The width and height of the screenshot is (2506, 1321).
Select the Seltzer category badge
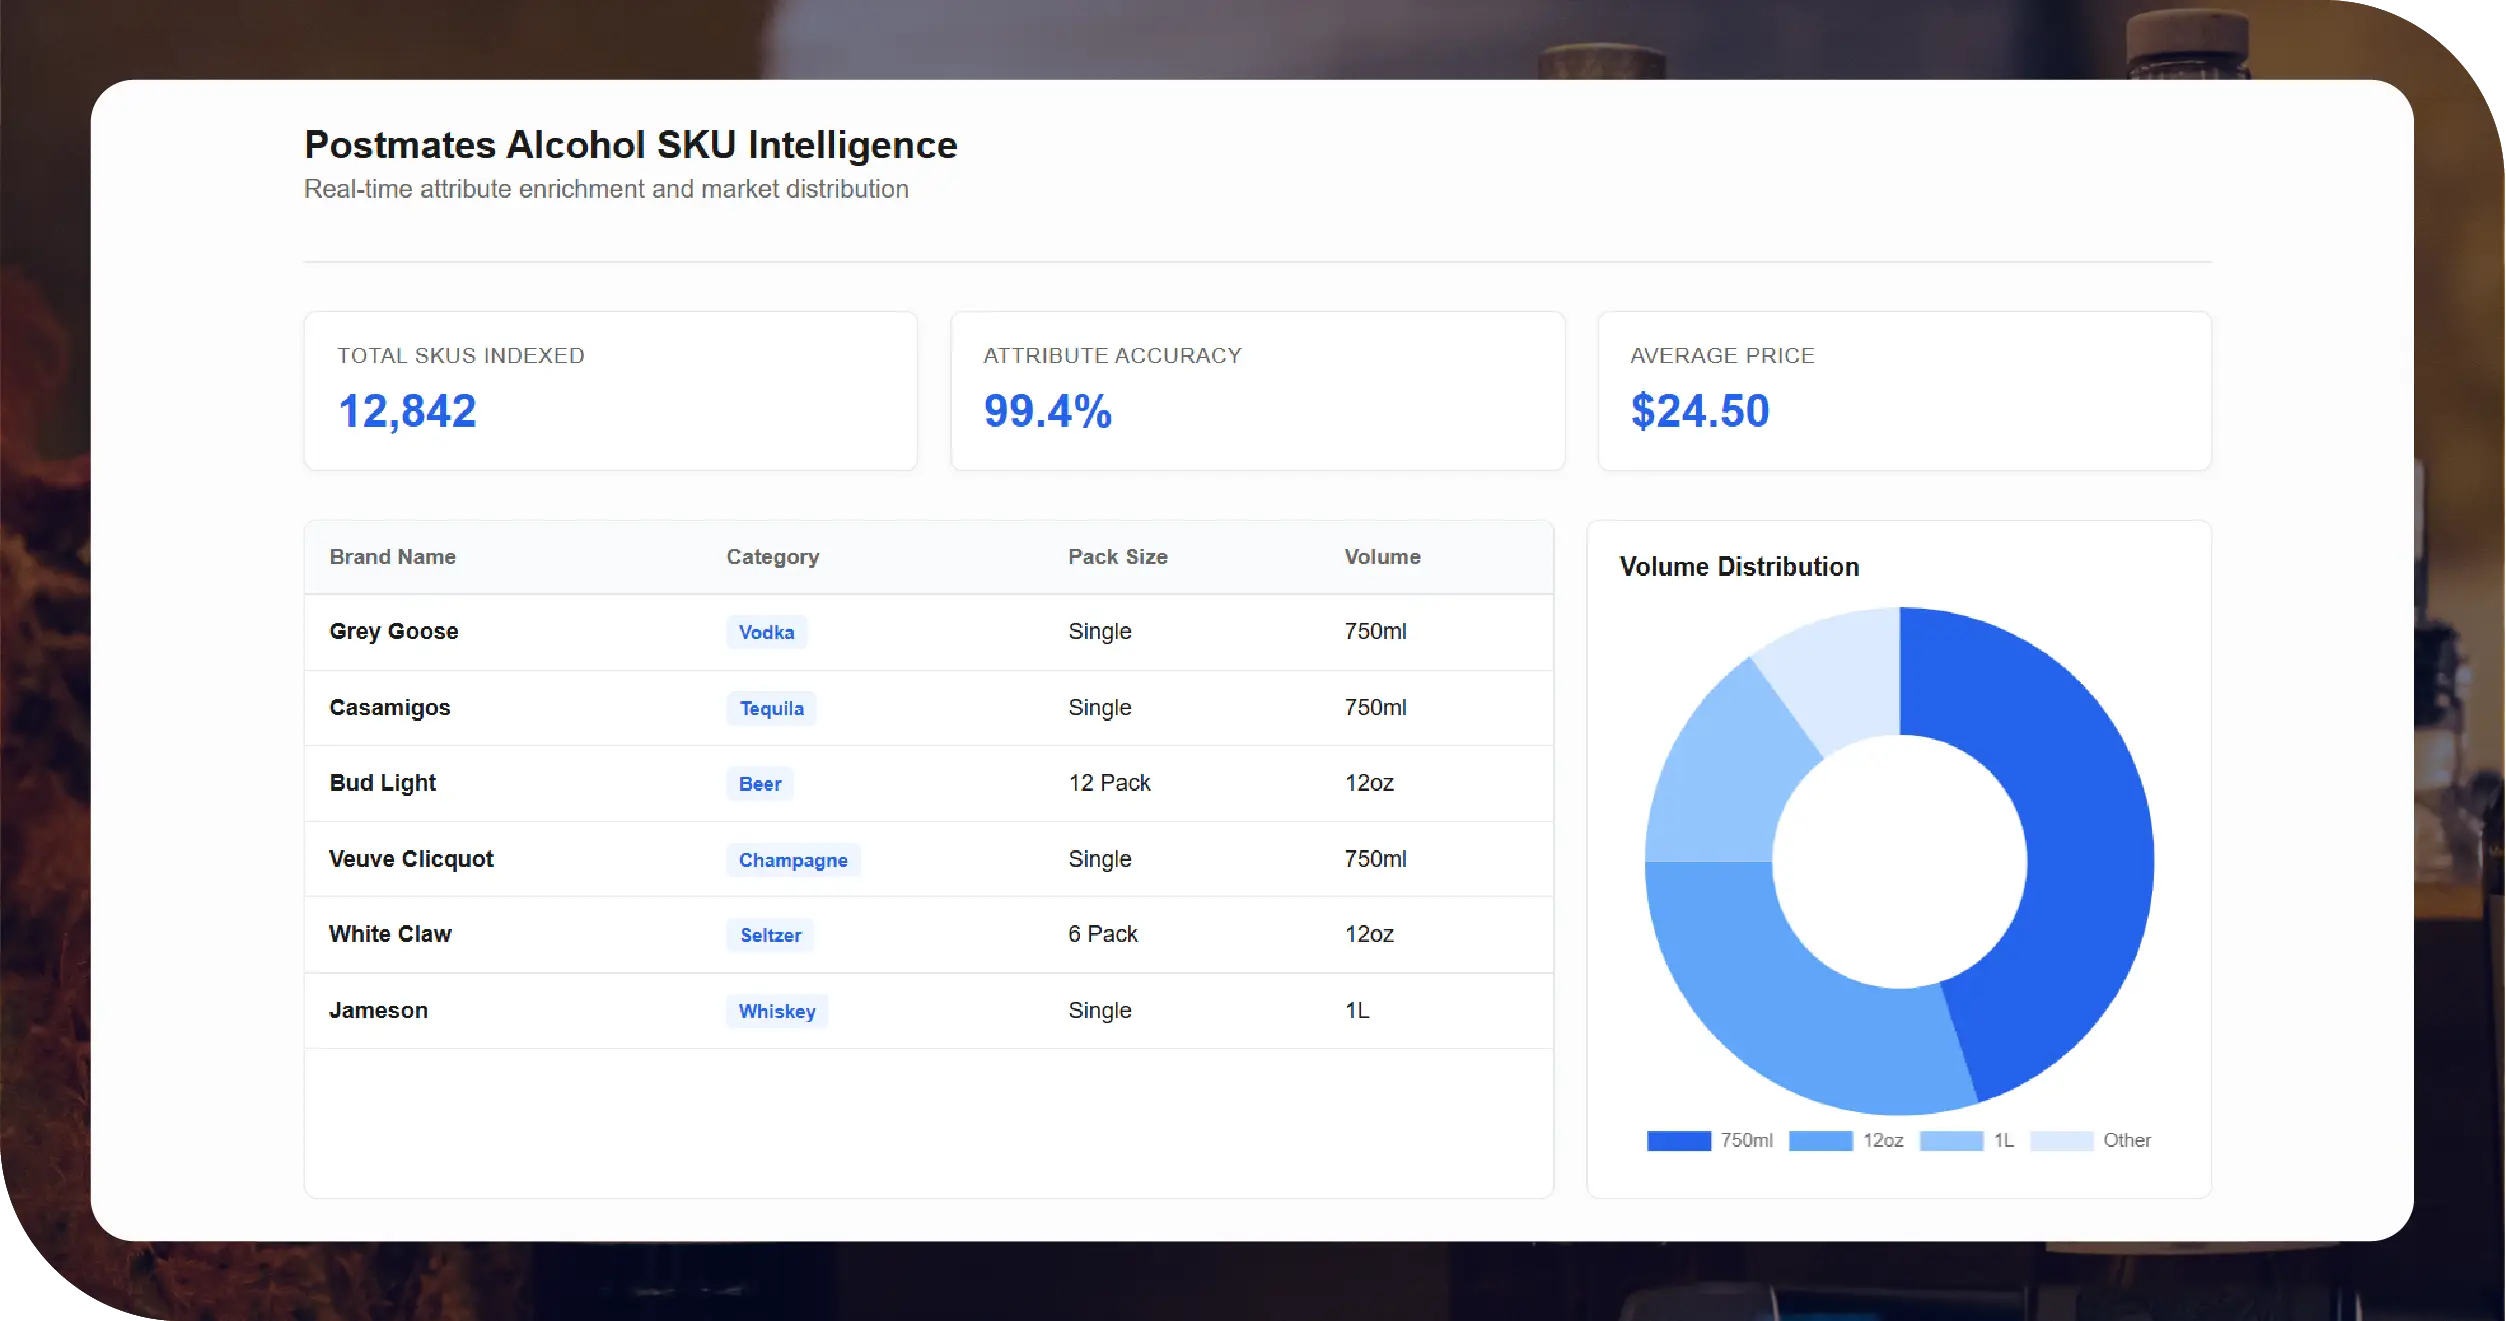pos(770,935)
